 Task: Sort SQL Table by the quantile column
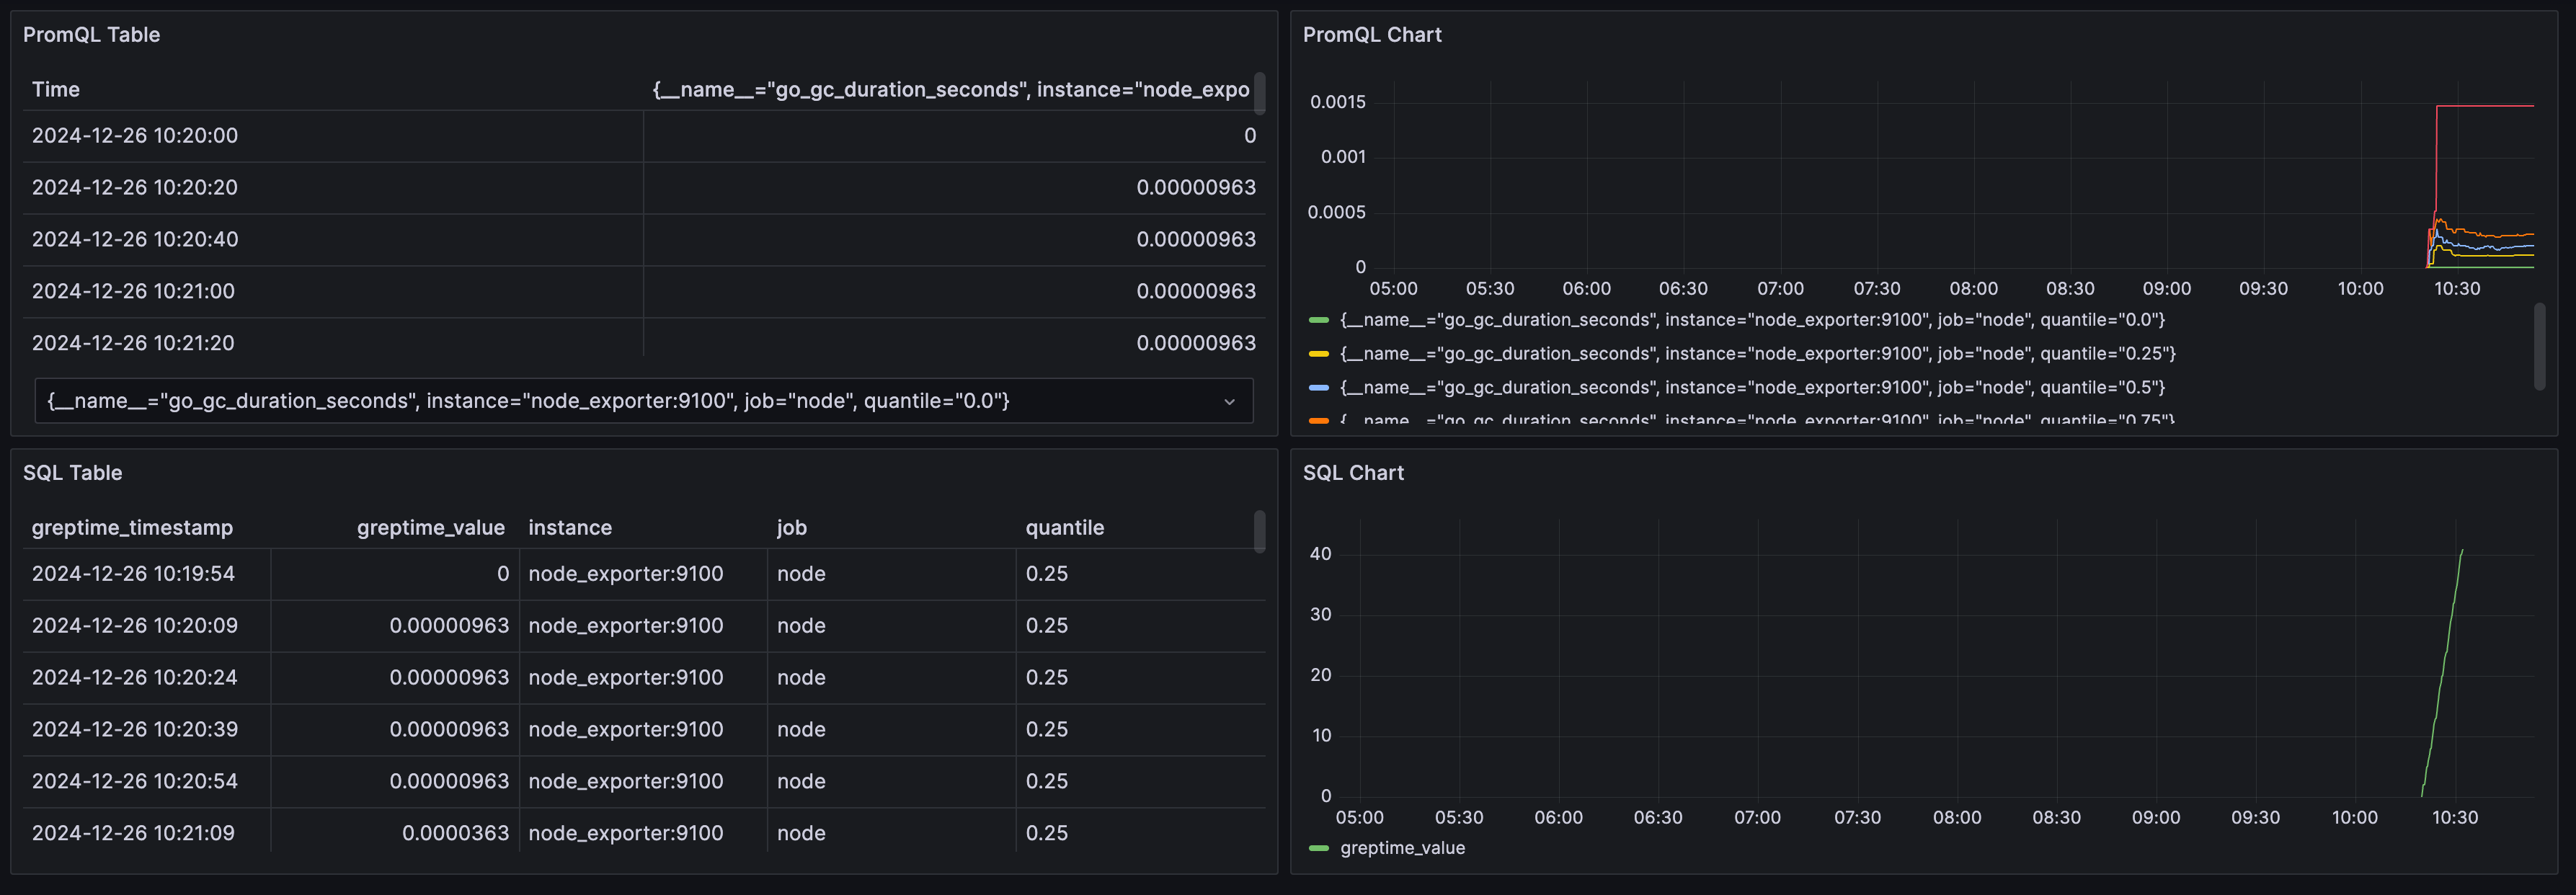click(x=1064, y=527)
